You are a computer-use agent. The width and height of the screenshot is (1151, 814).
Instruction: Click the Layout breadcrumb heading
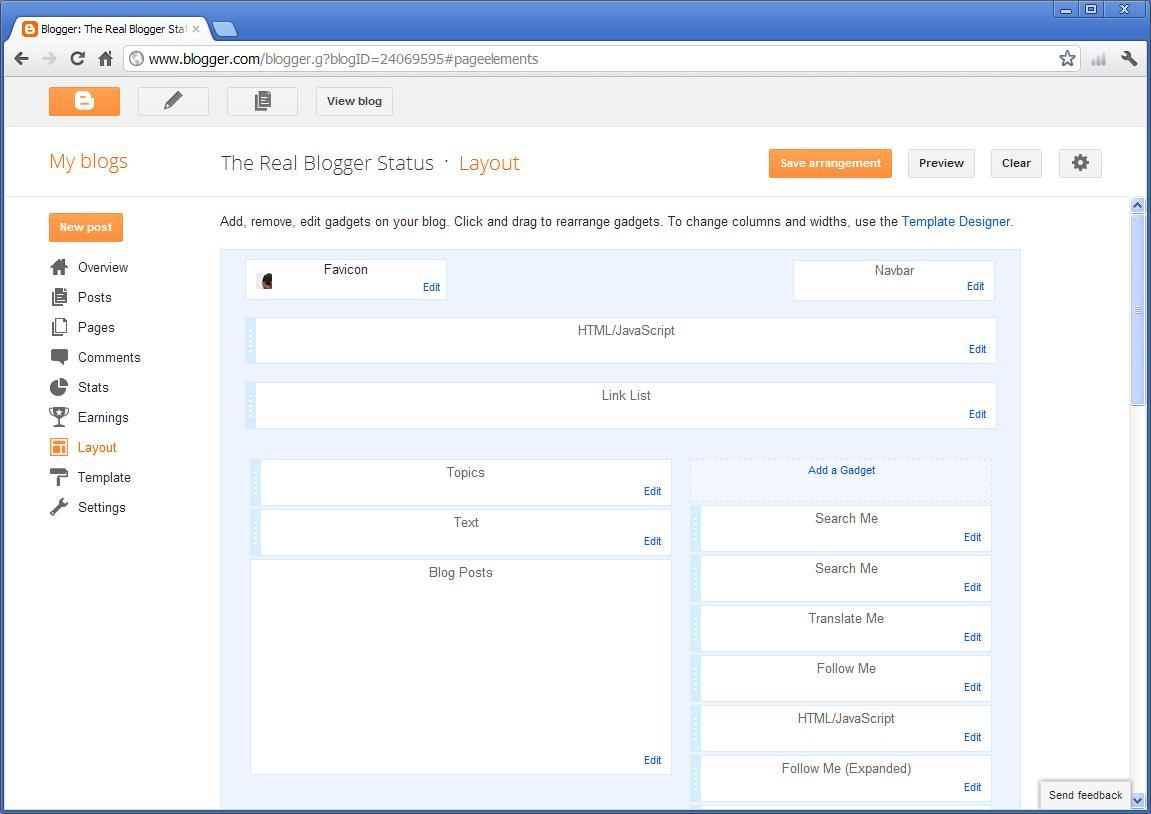[489, 163]
